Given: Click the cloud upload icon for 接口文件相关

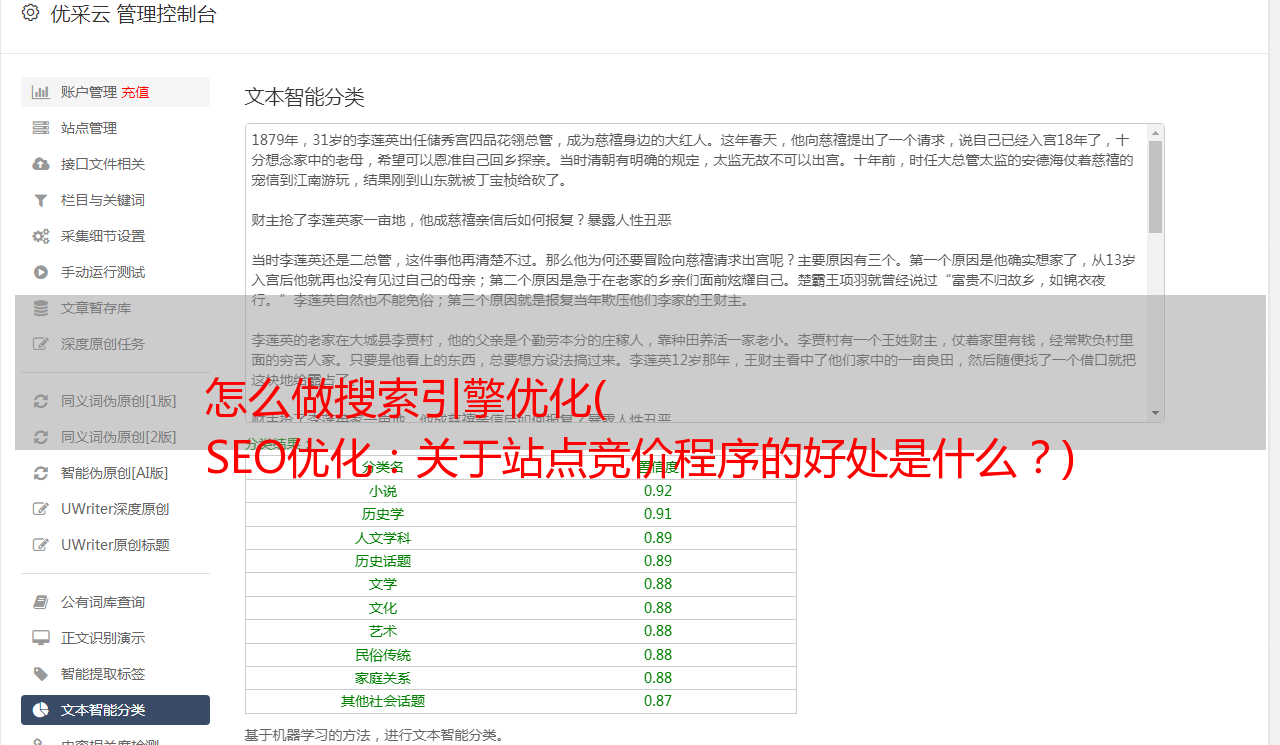Looking at the screenshot, I should [x=41, y=164].
